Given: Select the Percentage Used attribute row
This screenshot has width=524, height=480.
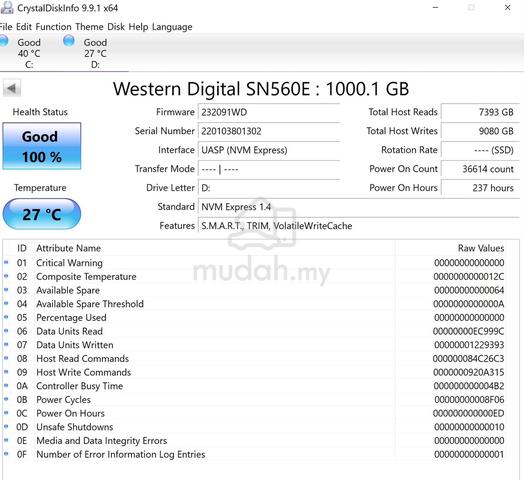Looking at the screenshot, I should (x=254, y=318).
